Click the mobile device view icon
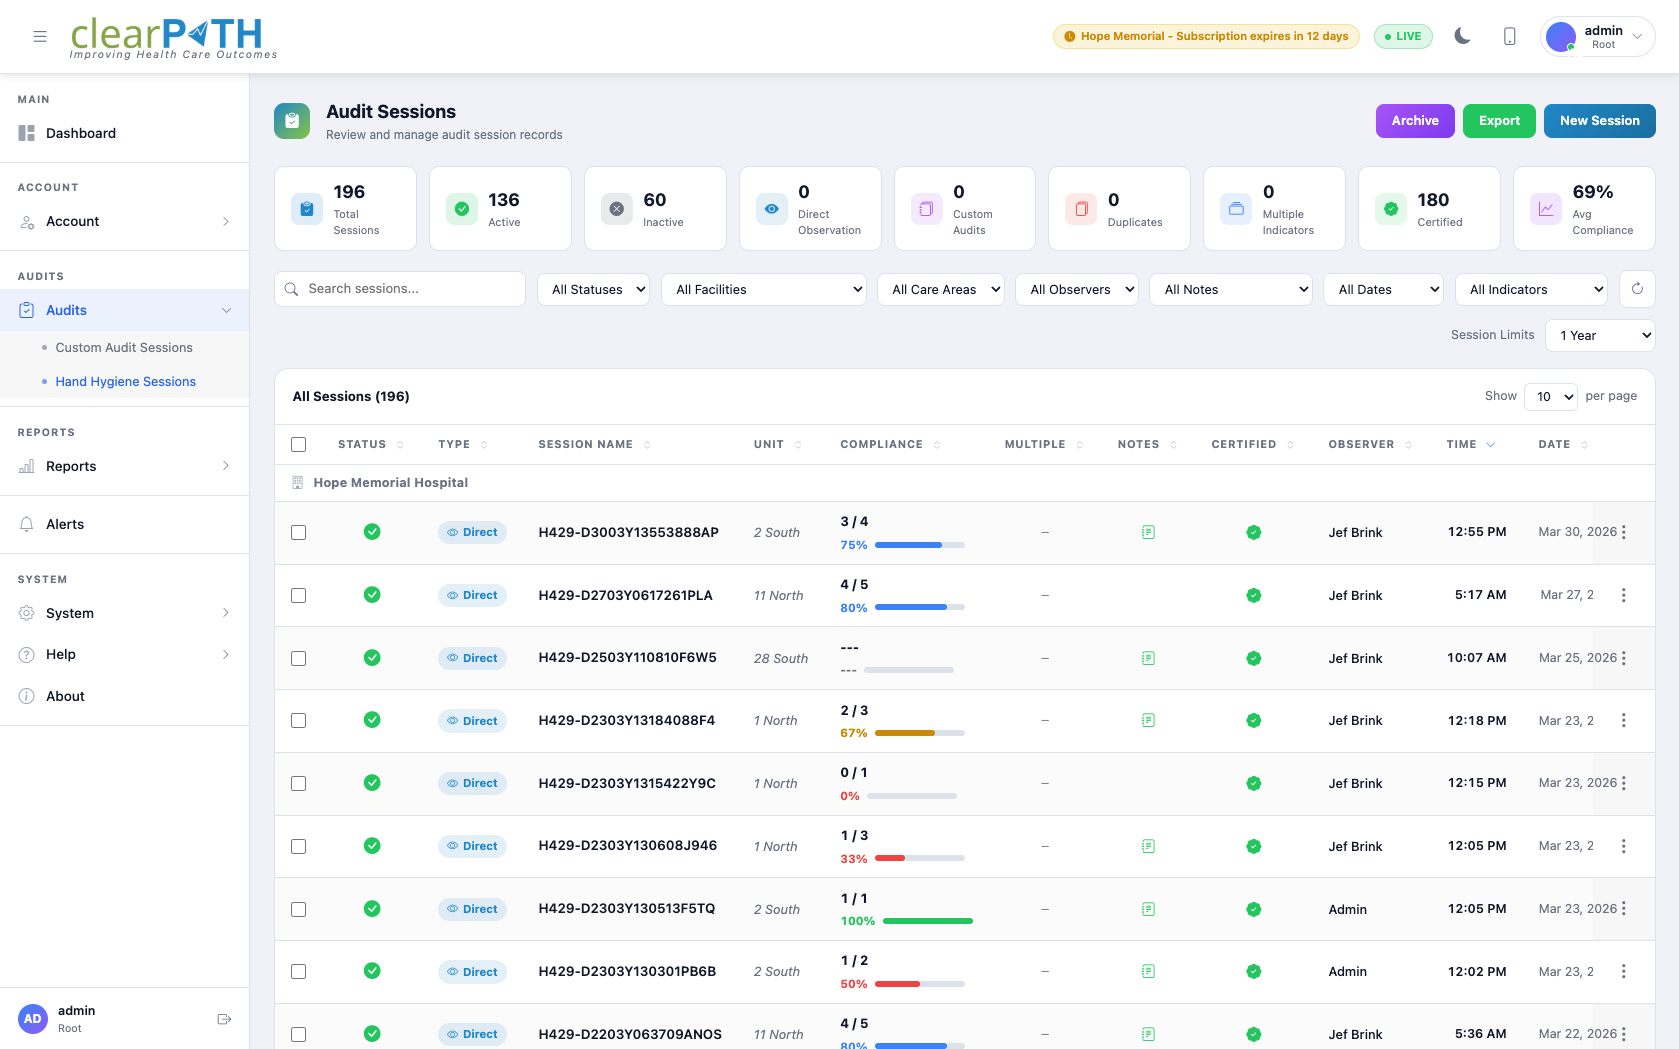The height and width of the screenshot is (1049, 1679). point(1509,36)
